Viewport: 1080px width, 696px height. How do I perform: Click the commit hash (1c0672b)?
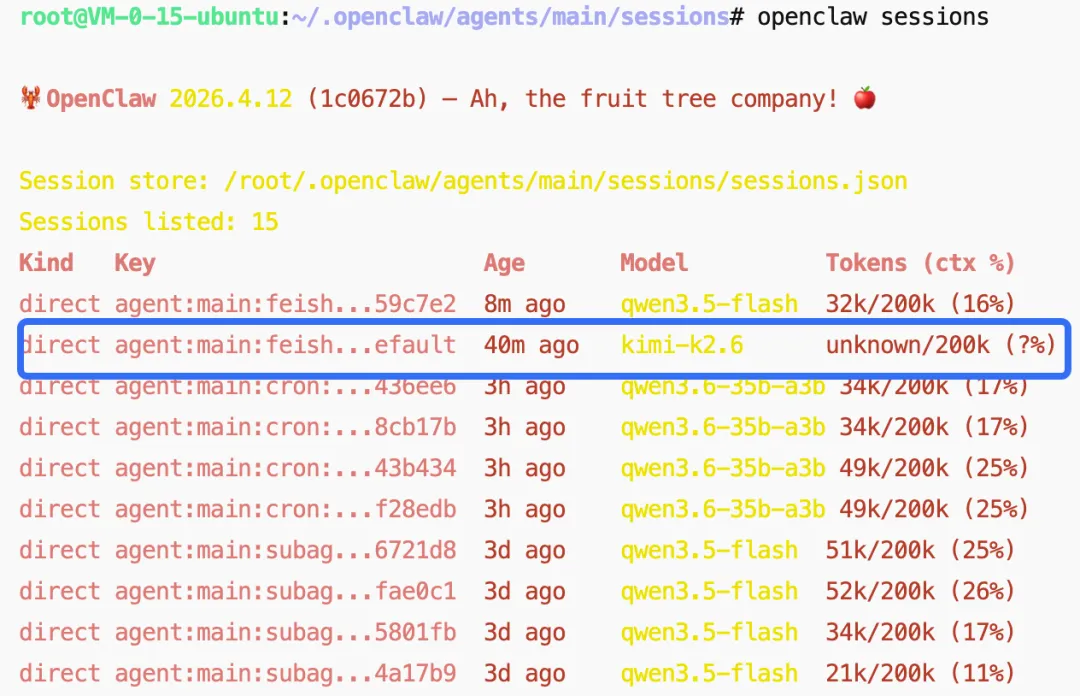[x=367, y=99]
